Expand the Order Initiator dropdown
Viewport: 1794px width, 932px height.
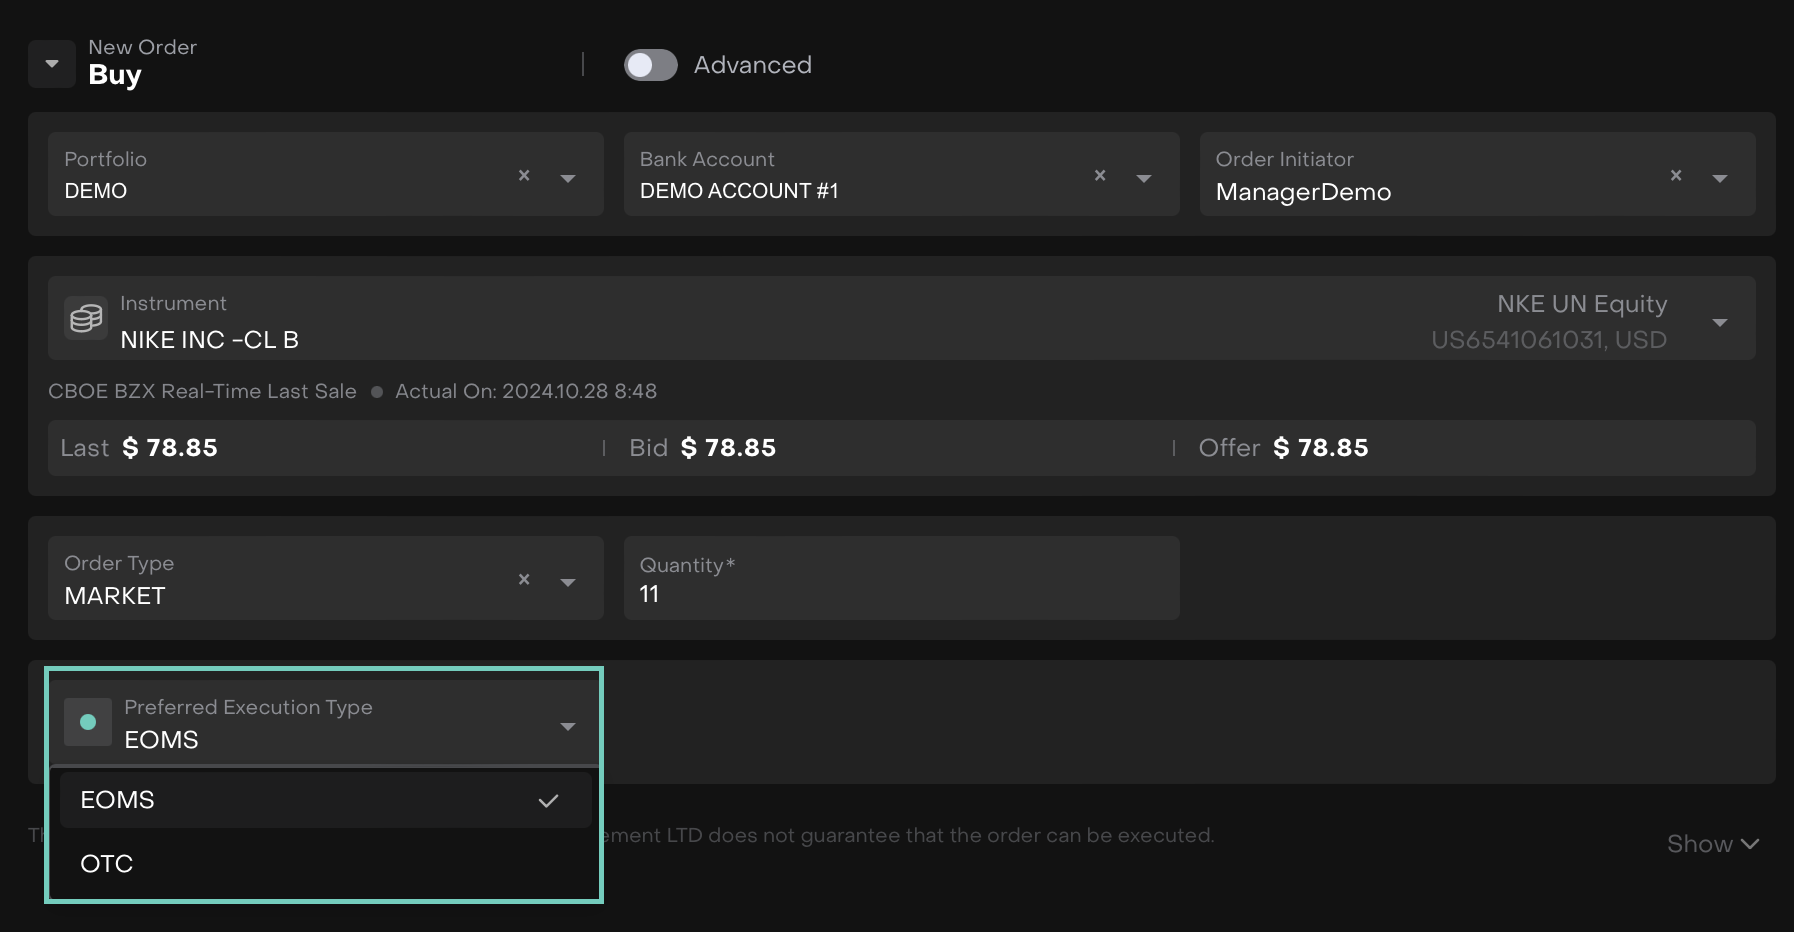point(1720,178)
